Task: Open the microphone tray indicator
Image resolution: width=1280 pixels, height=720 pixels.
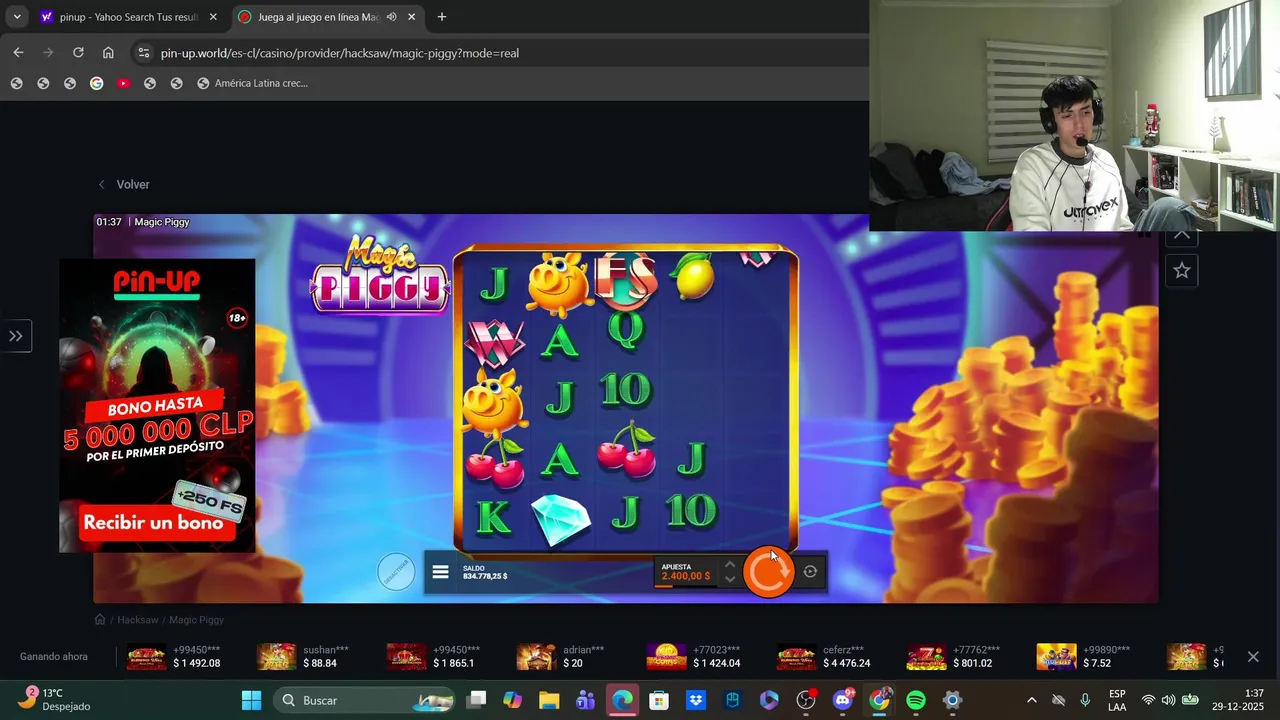Action: click(1085, 700)
